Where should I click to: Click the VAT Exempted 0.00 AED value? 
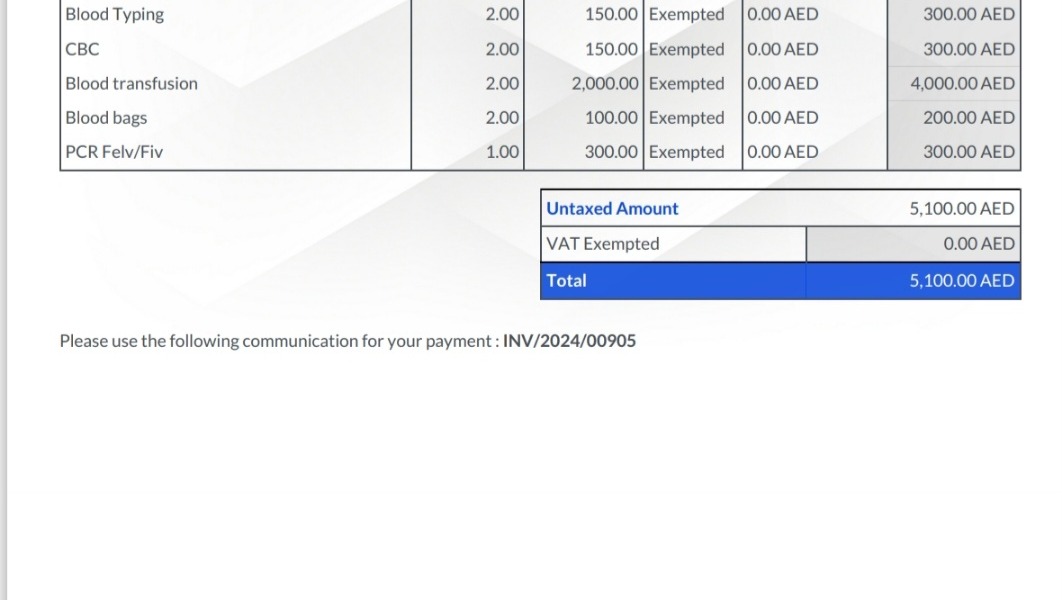[x=979, y=244]
